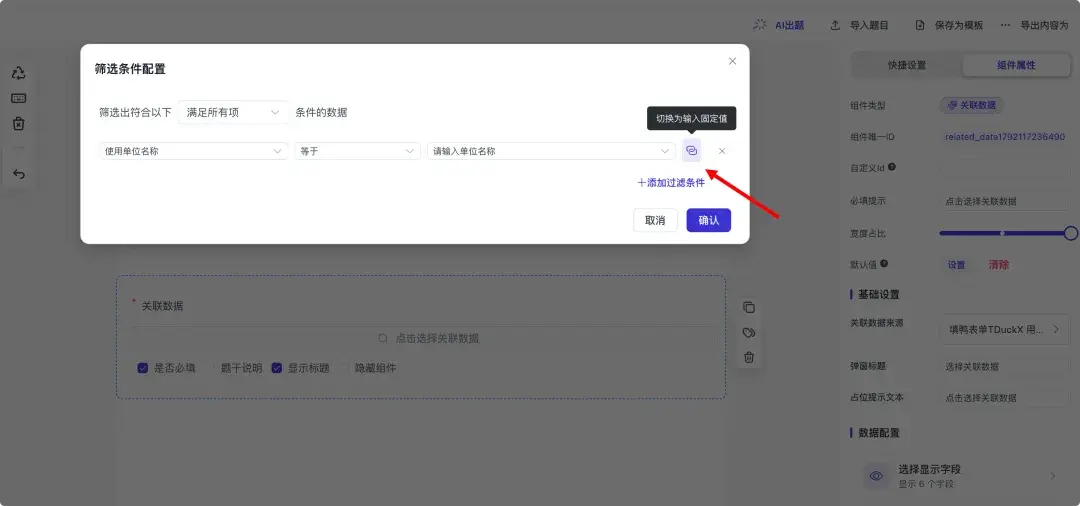Click the 关联数据 title in form canvas
This screenshot has width=1080, height=506.
click(162, 306)
